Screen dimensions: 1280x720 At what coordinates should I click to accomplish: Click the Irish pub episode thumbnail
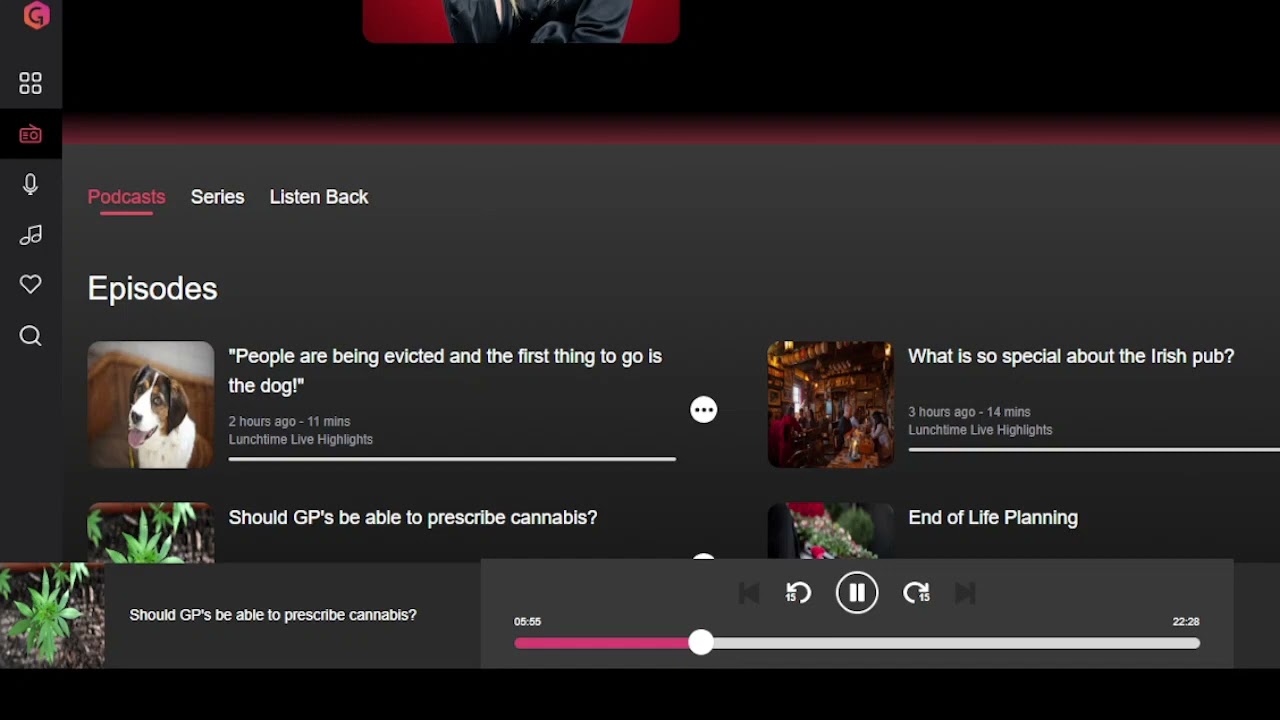[830, 405]
